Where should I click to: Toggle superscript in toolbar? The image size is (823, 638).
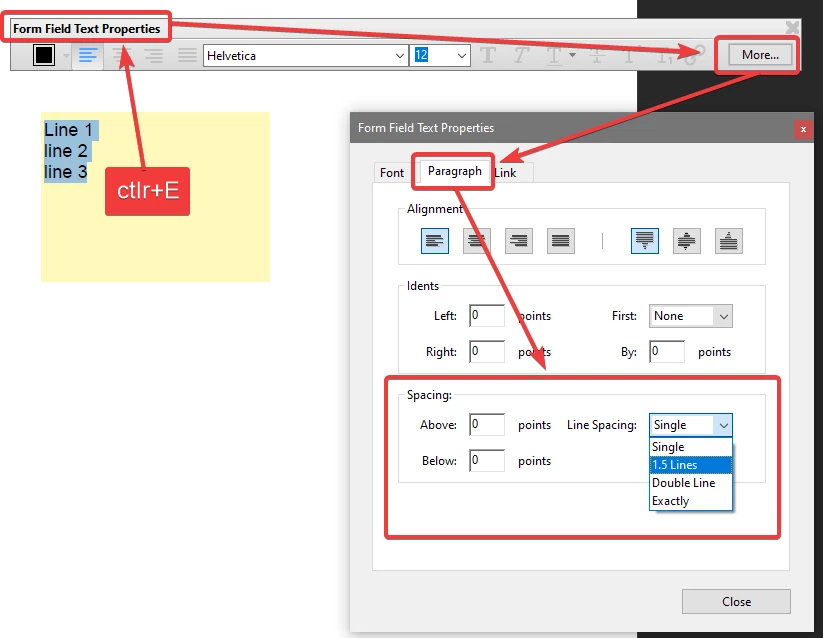[630, 55]
